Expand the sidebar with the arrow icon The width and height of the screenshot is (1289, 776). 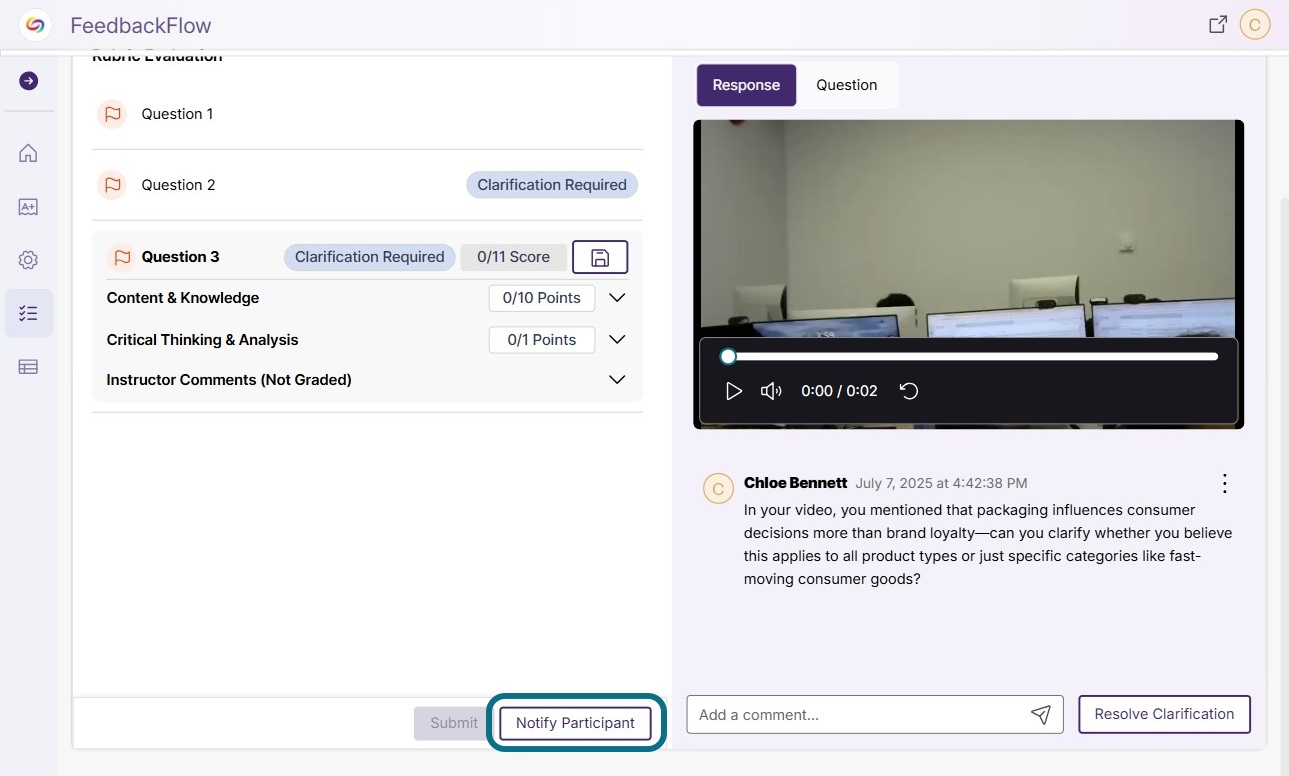pyautogui.click(x=28, y=81)
